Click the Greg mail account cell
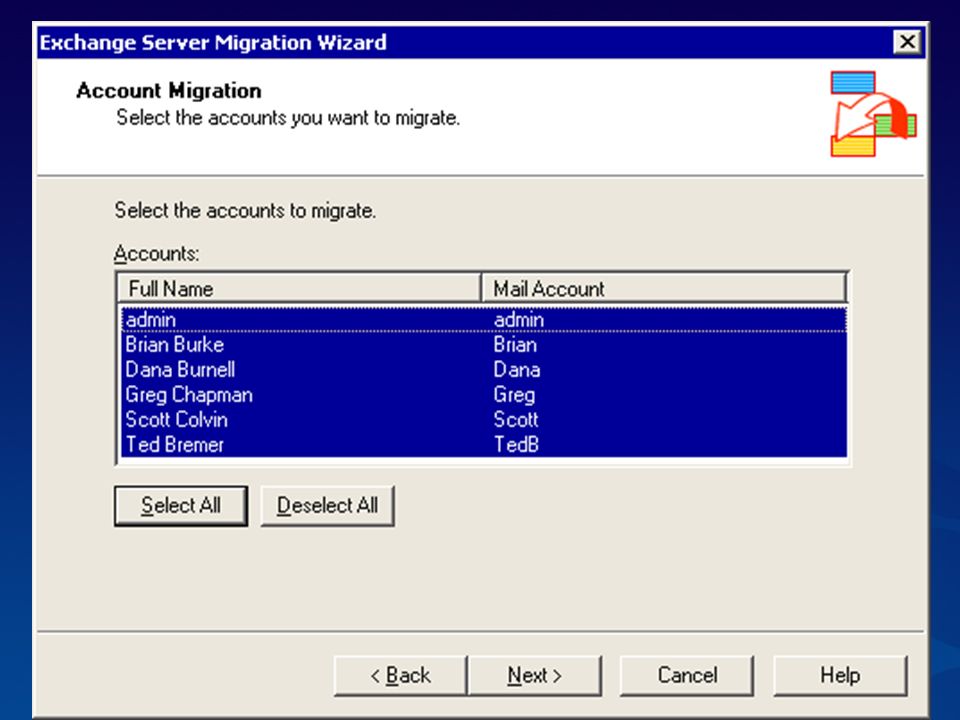 pos(514,395)
